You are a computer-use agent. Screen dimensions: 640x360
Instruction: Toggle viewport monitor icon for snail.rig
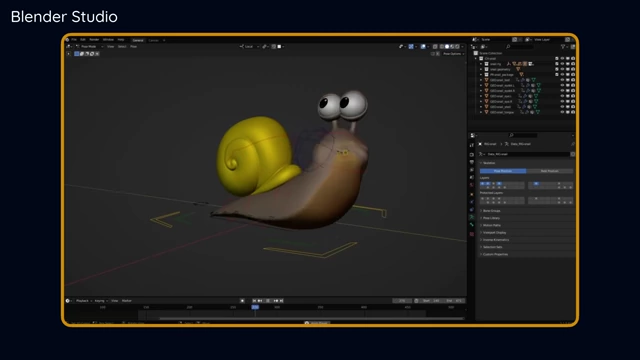[568, 64]
